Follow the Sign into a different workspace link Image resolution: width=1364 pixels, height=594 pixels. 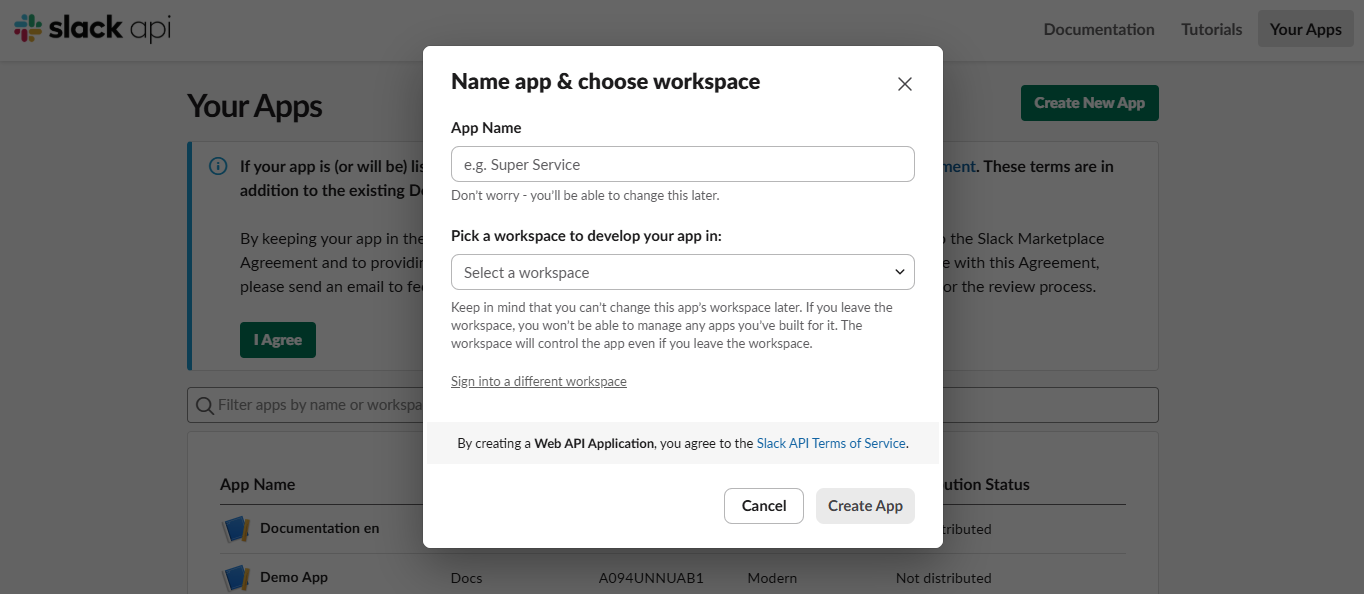(538, 381)
